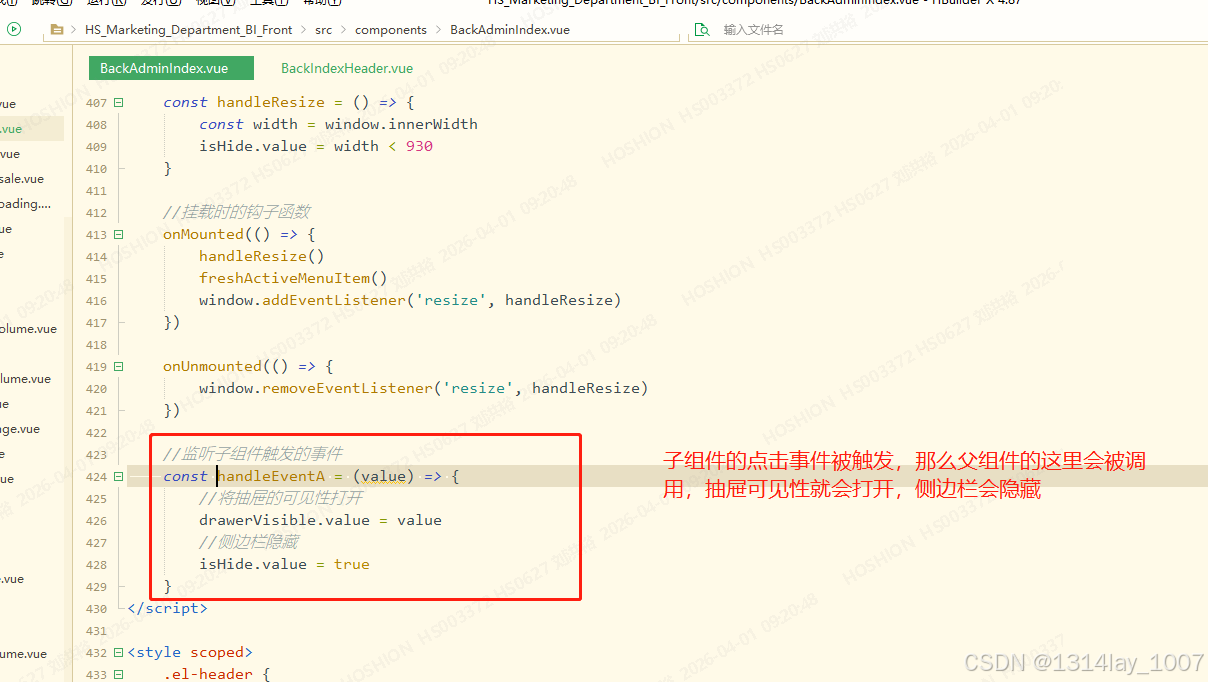Click line number 408 in the gutter
Viewport: 1208px width, 682px height.
point(96,125)
